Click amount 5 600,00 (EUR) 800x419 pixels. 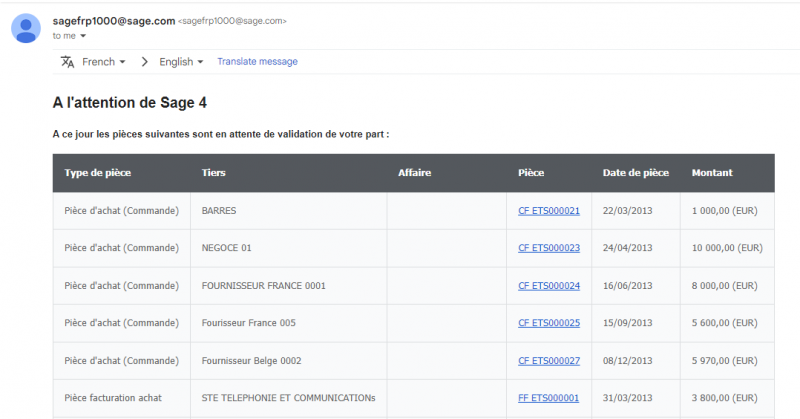pyautogui.click(x=724, y=323)
